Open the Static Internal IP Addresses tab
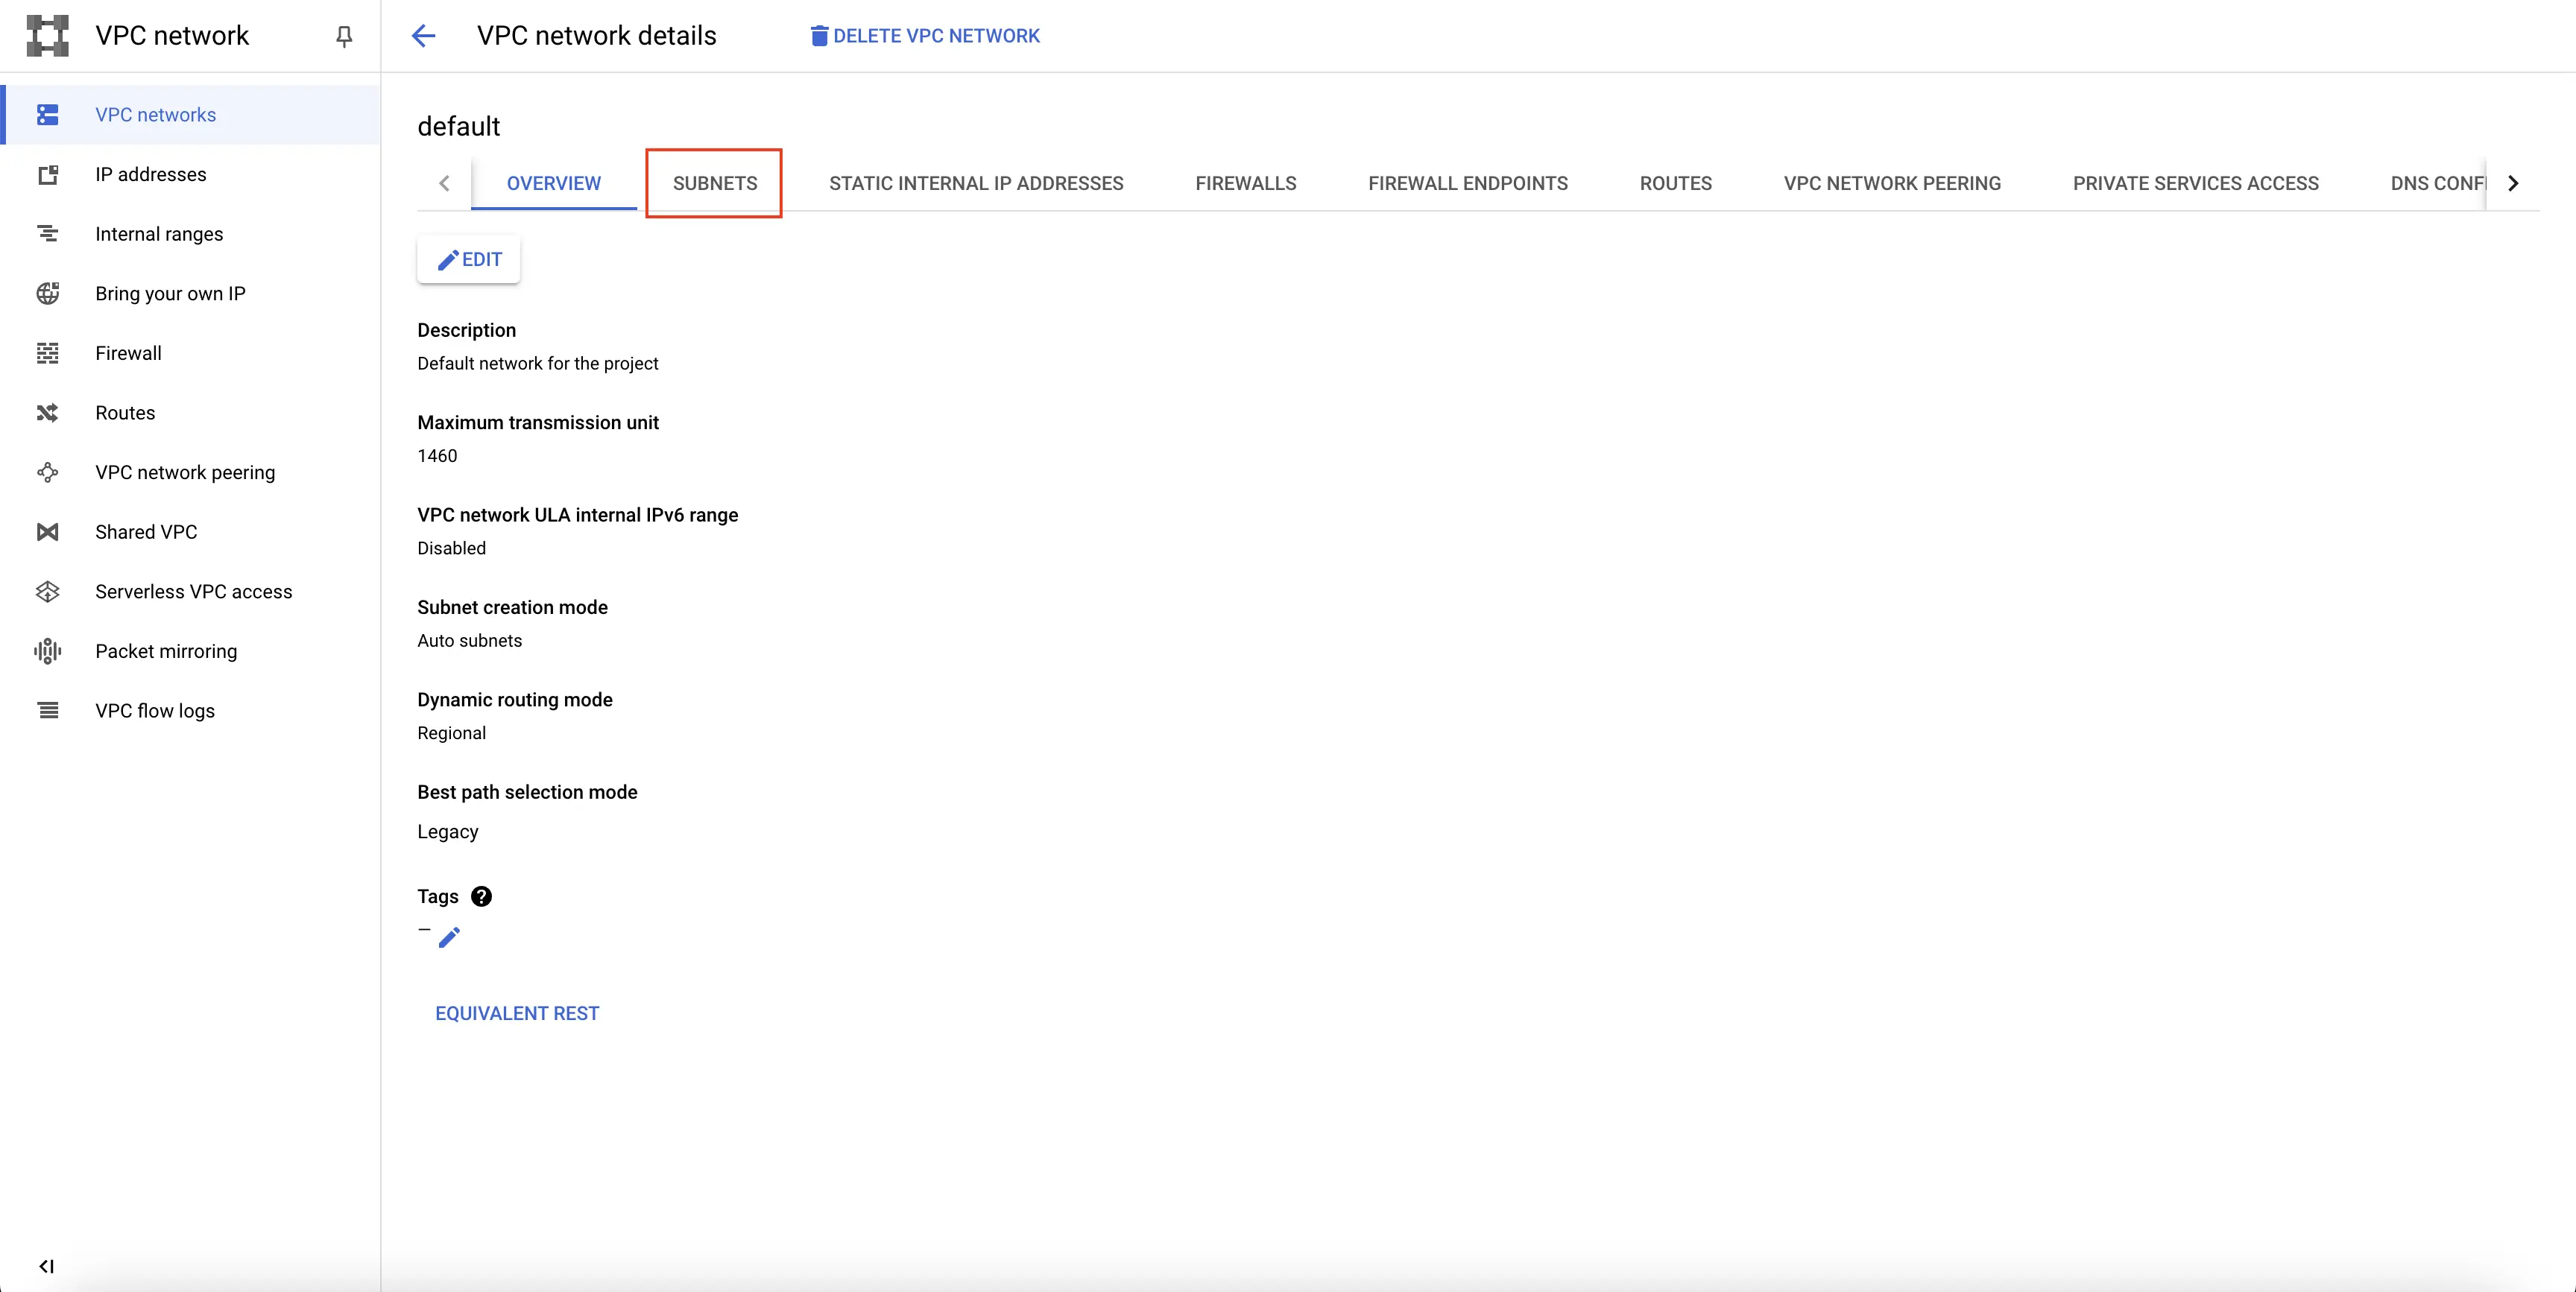 976,183
